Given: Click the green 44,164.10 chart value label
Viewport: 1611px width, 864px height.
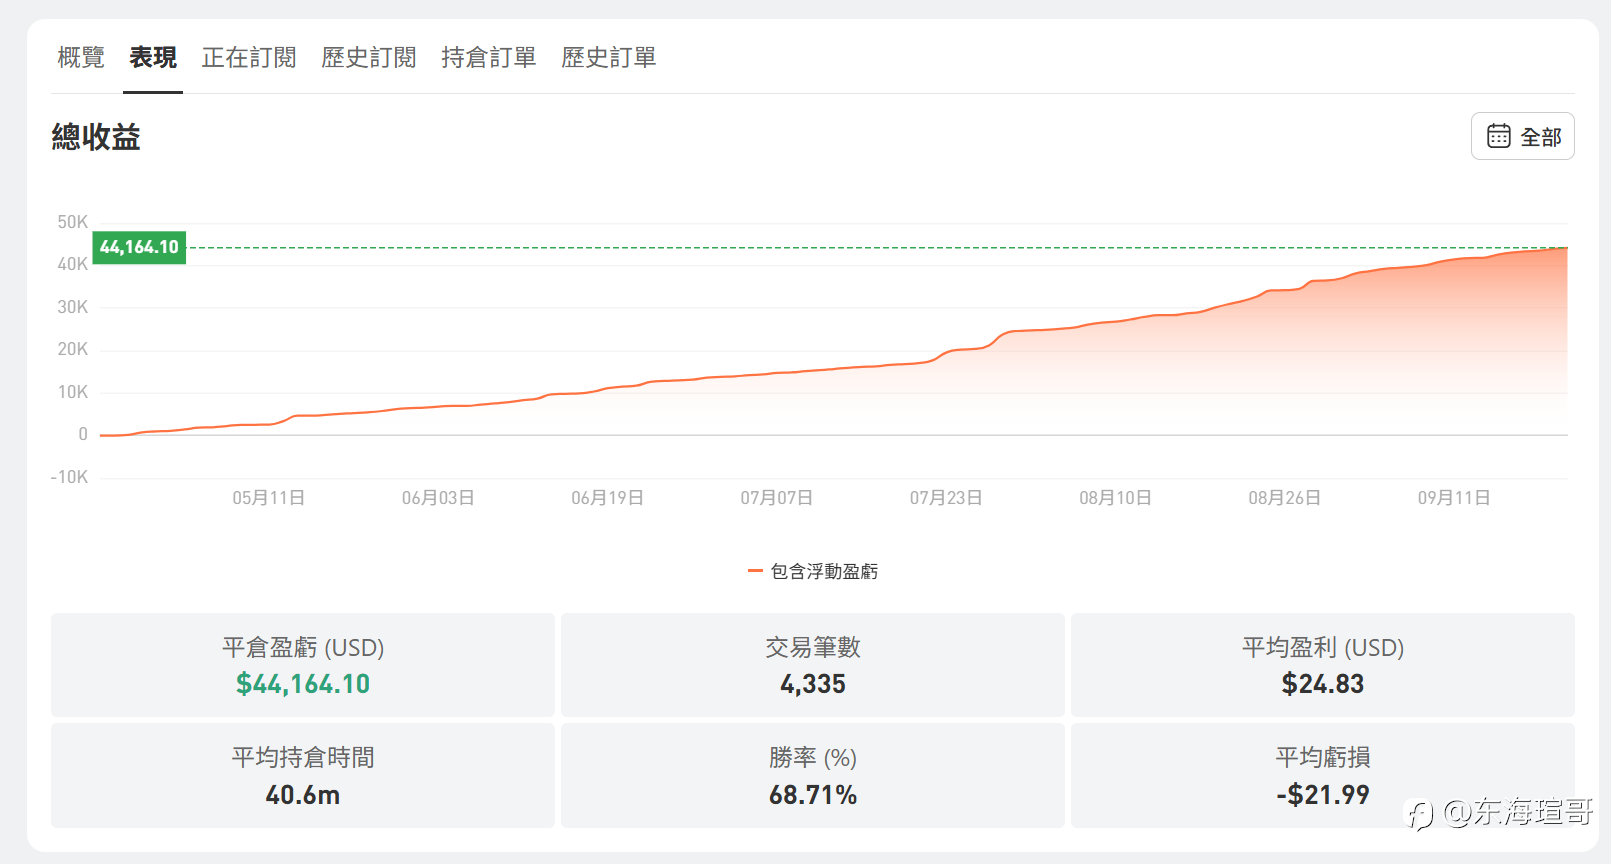Looking at the screenshot, I should pyautogui.click(x=139, y=247).
